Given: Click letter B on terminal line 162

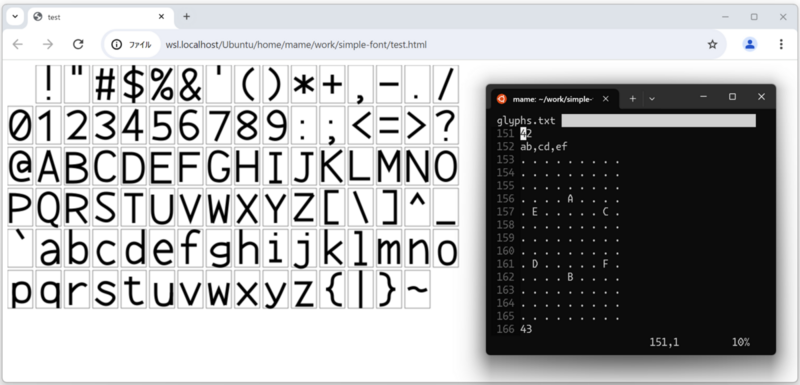Looking at the screenshot, I should pyautogui.click(x=570, y=277).
